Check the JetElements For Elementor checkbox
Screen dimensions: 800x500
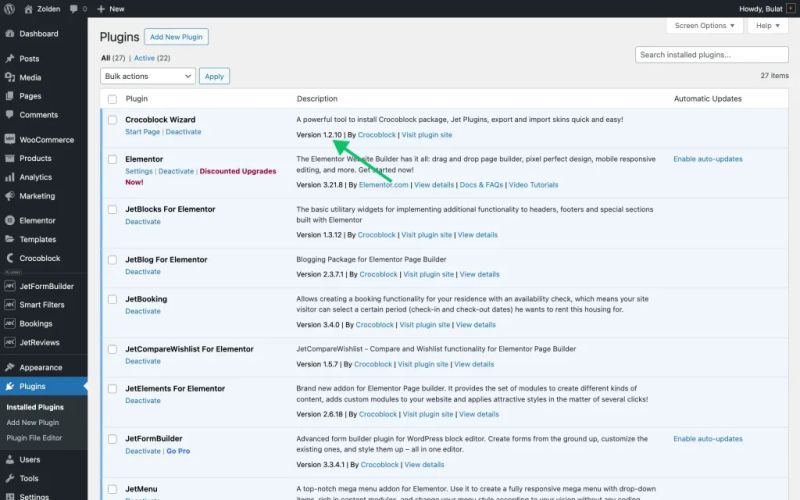click(x=112, y=389)
